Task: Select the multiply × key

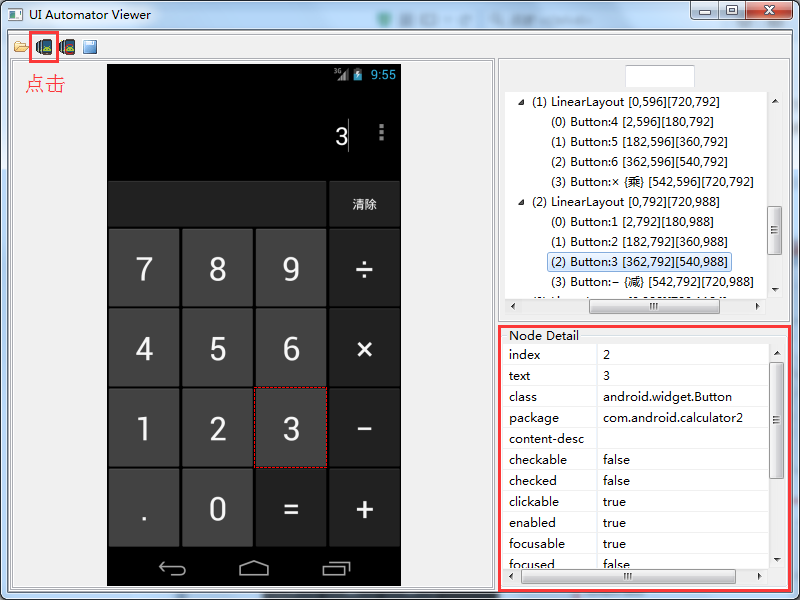Action: [x=364, y=348]
